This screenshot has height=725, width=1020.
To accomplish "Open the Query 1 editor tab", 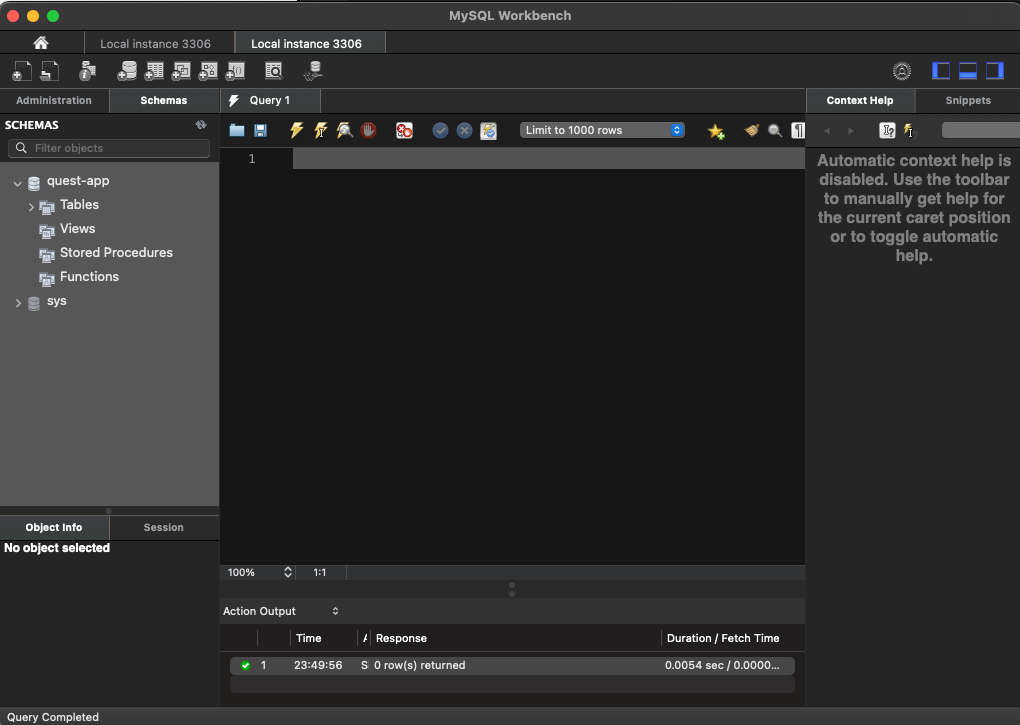I will coord(270,101).
